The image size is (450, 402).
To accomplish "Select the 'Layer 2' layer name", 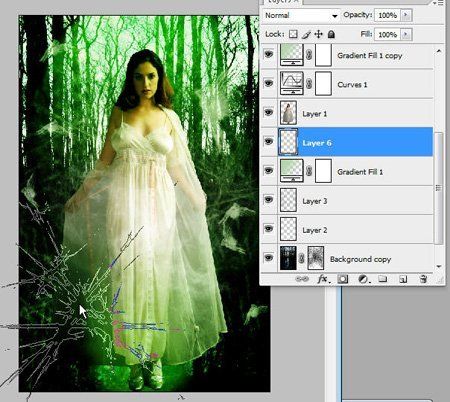I will pos(315,230).
